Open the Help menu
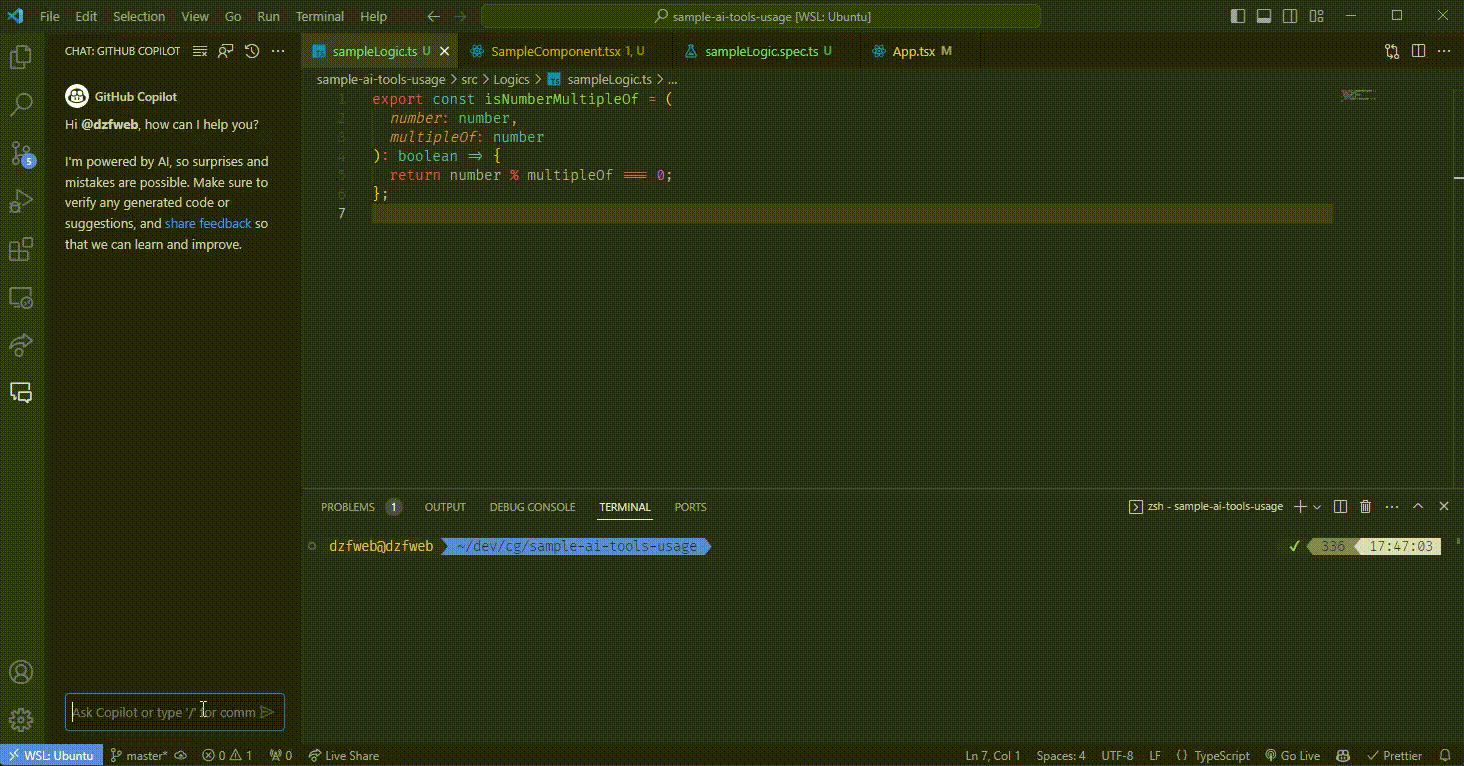 (x=373, y=16)
